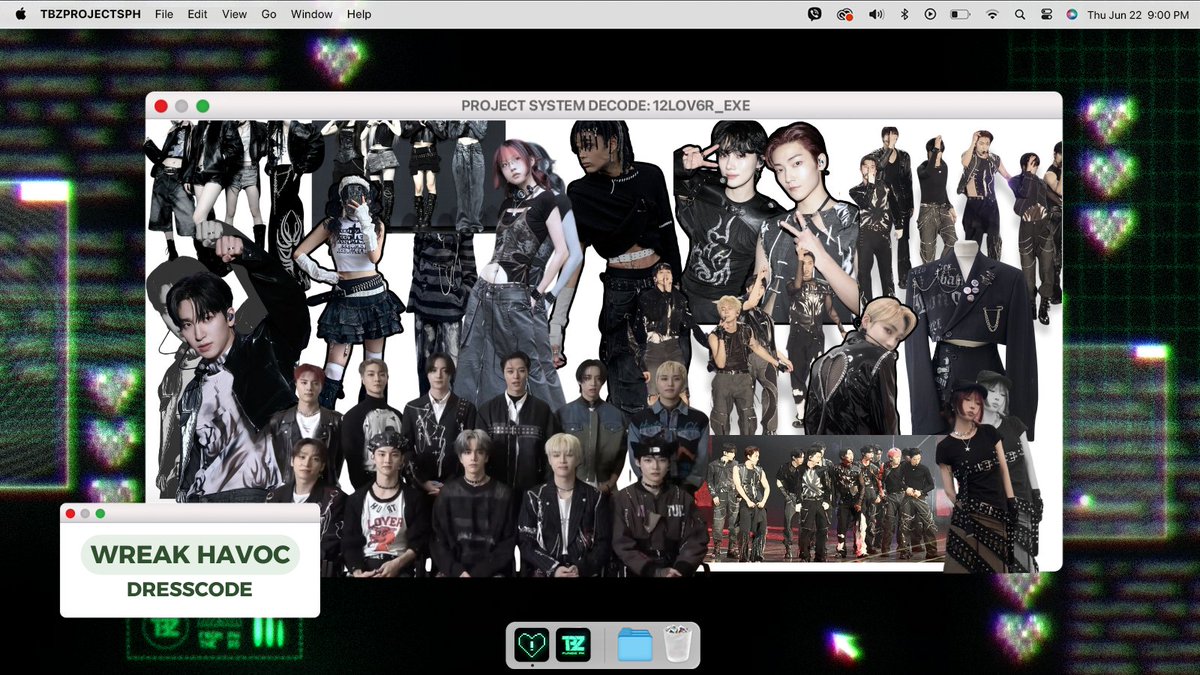Click the Creative Cloud status icon
The width and height of the screenshot is (1200, 675).
pyautogui.click(x=845, y=14)
